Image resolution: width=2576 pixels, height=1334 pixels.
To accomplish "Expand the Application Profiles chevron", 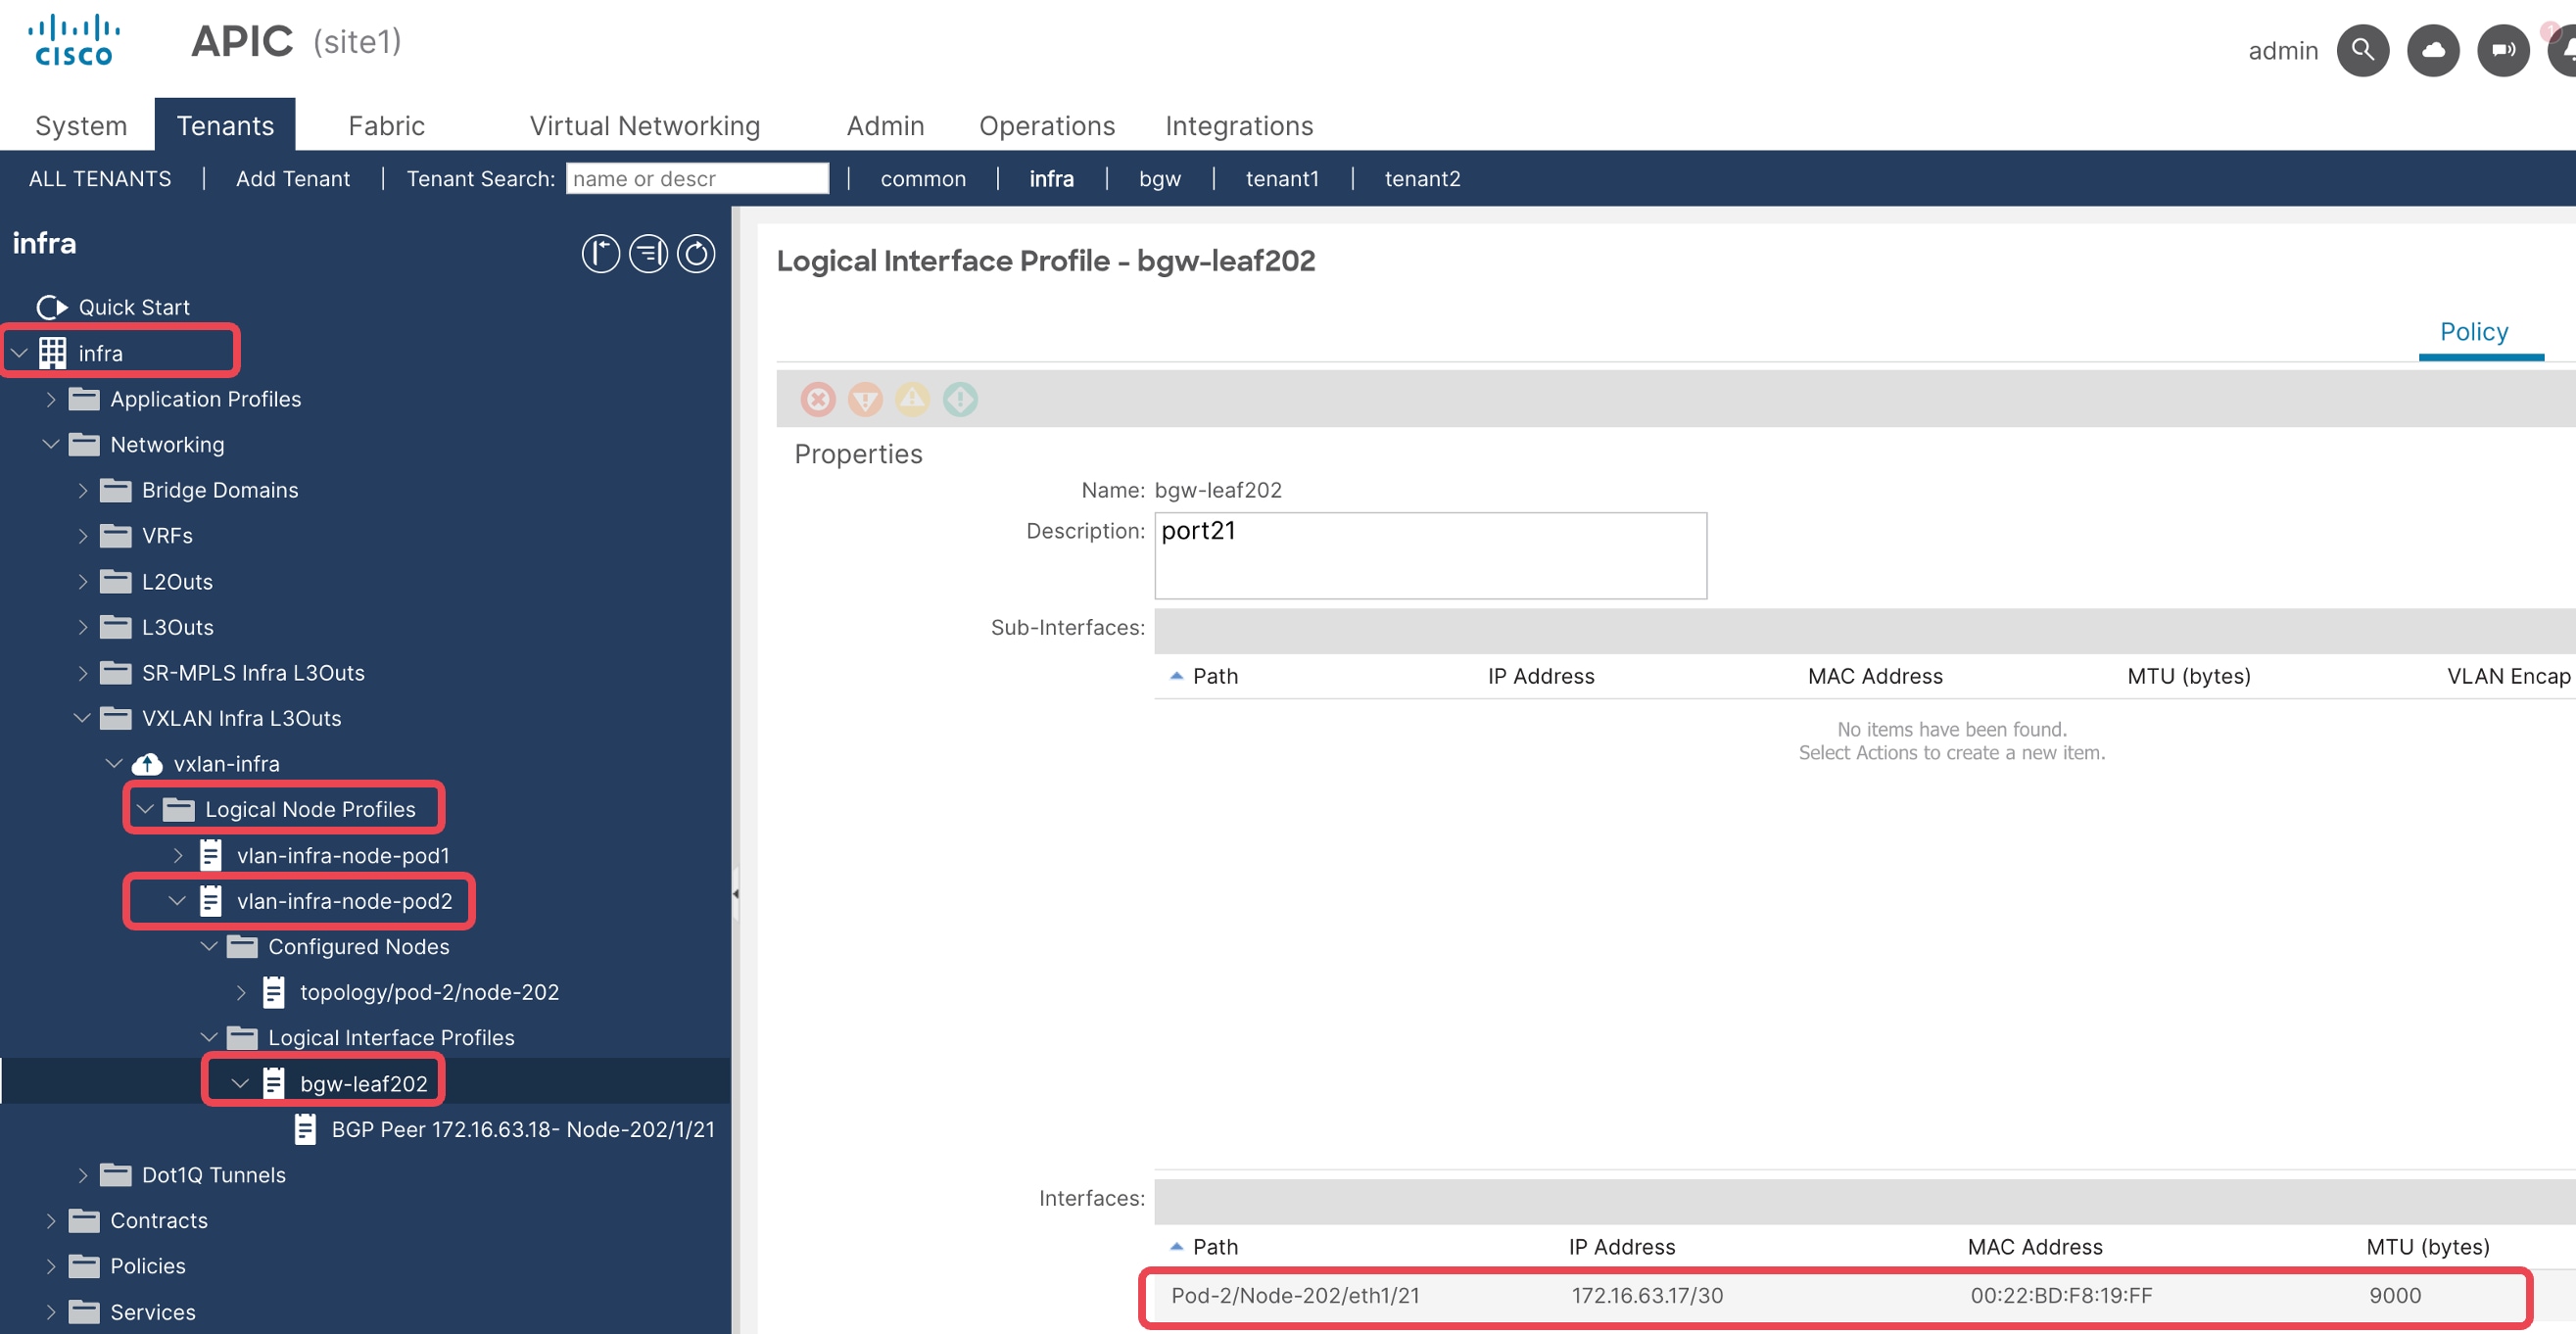I will click(51, 399).
